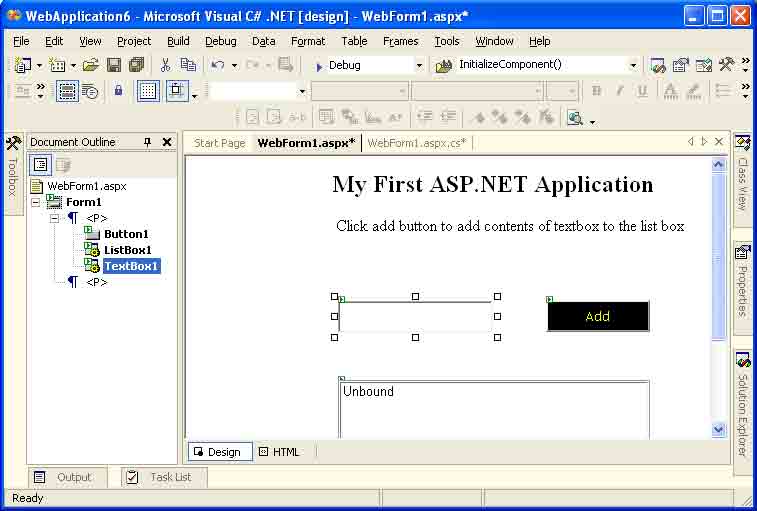Start debugging with the blue play arrow
Screen dimensions: 757x511
tap(319, 66)
